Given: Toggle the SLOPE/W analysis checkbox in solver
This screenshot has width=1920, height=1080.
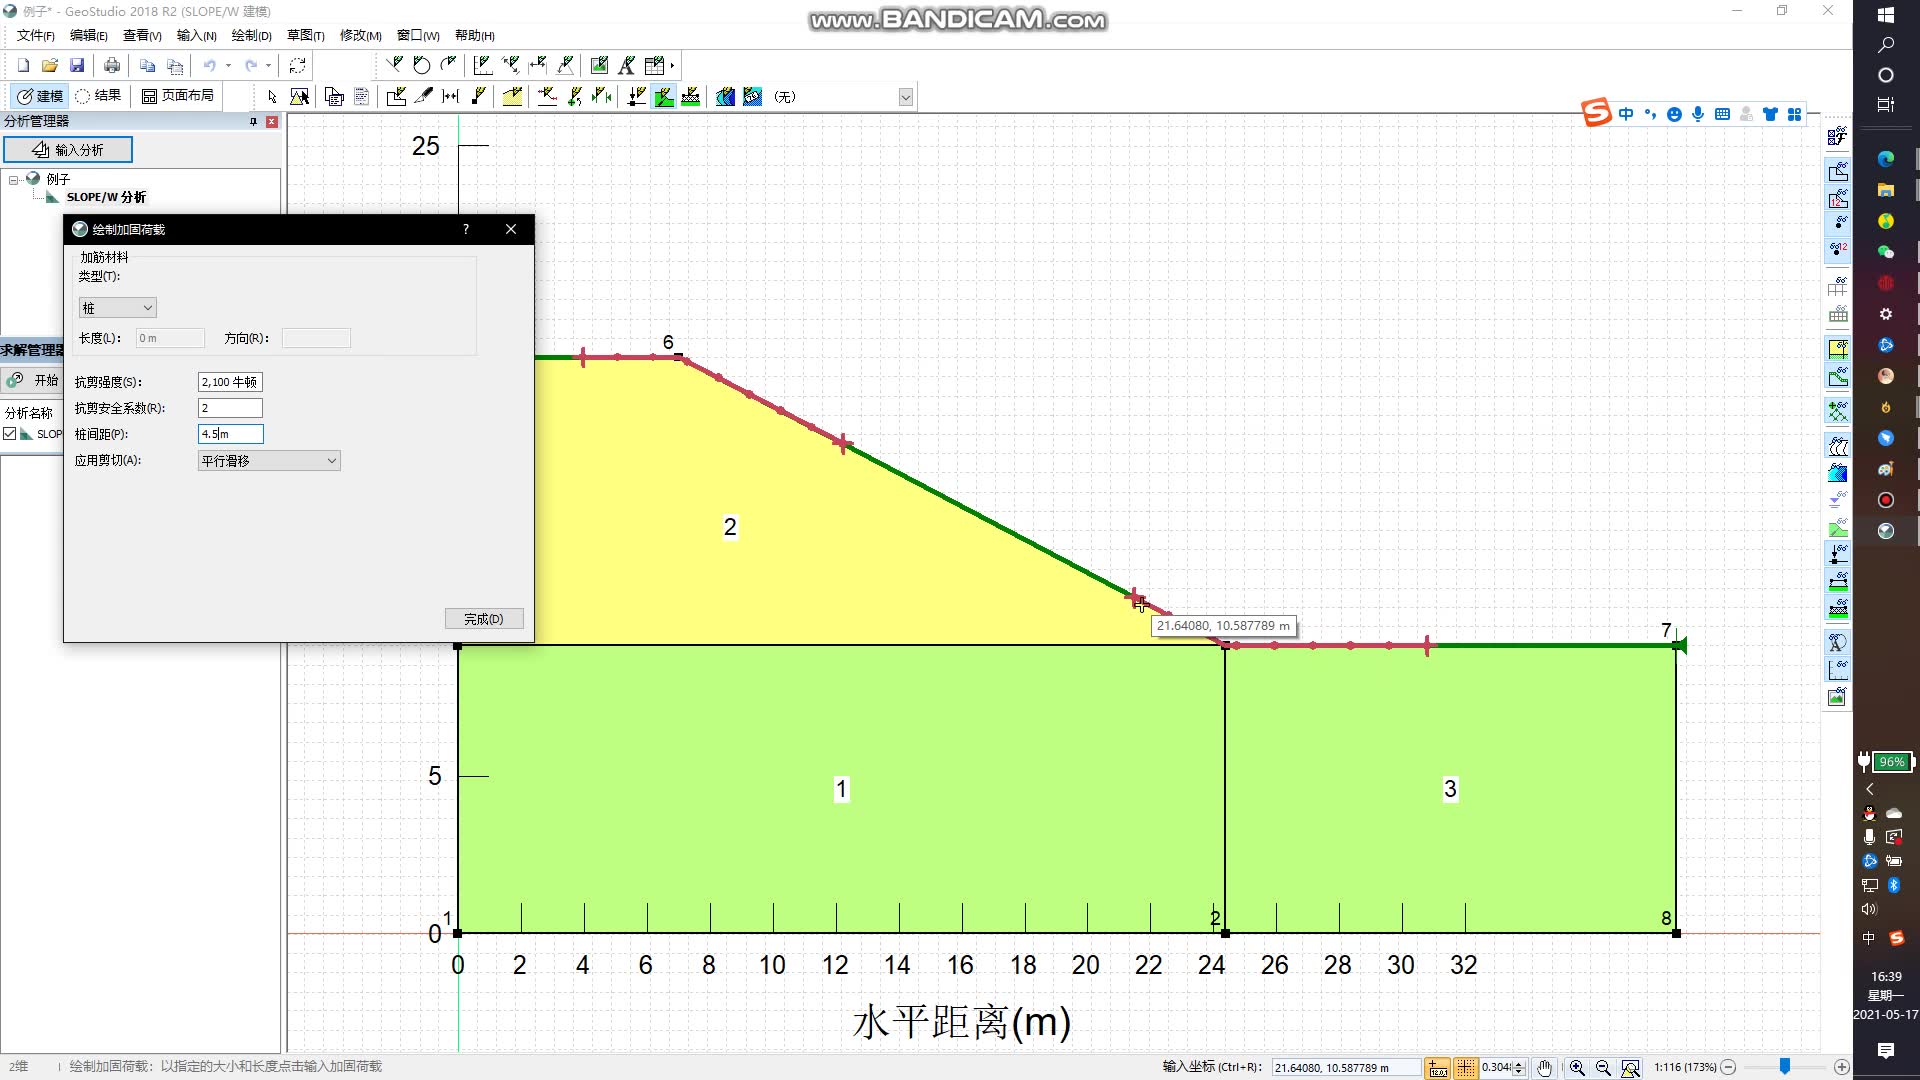Looking at the screenshot, I should [10, 434].
